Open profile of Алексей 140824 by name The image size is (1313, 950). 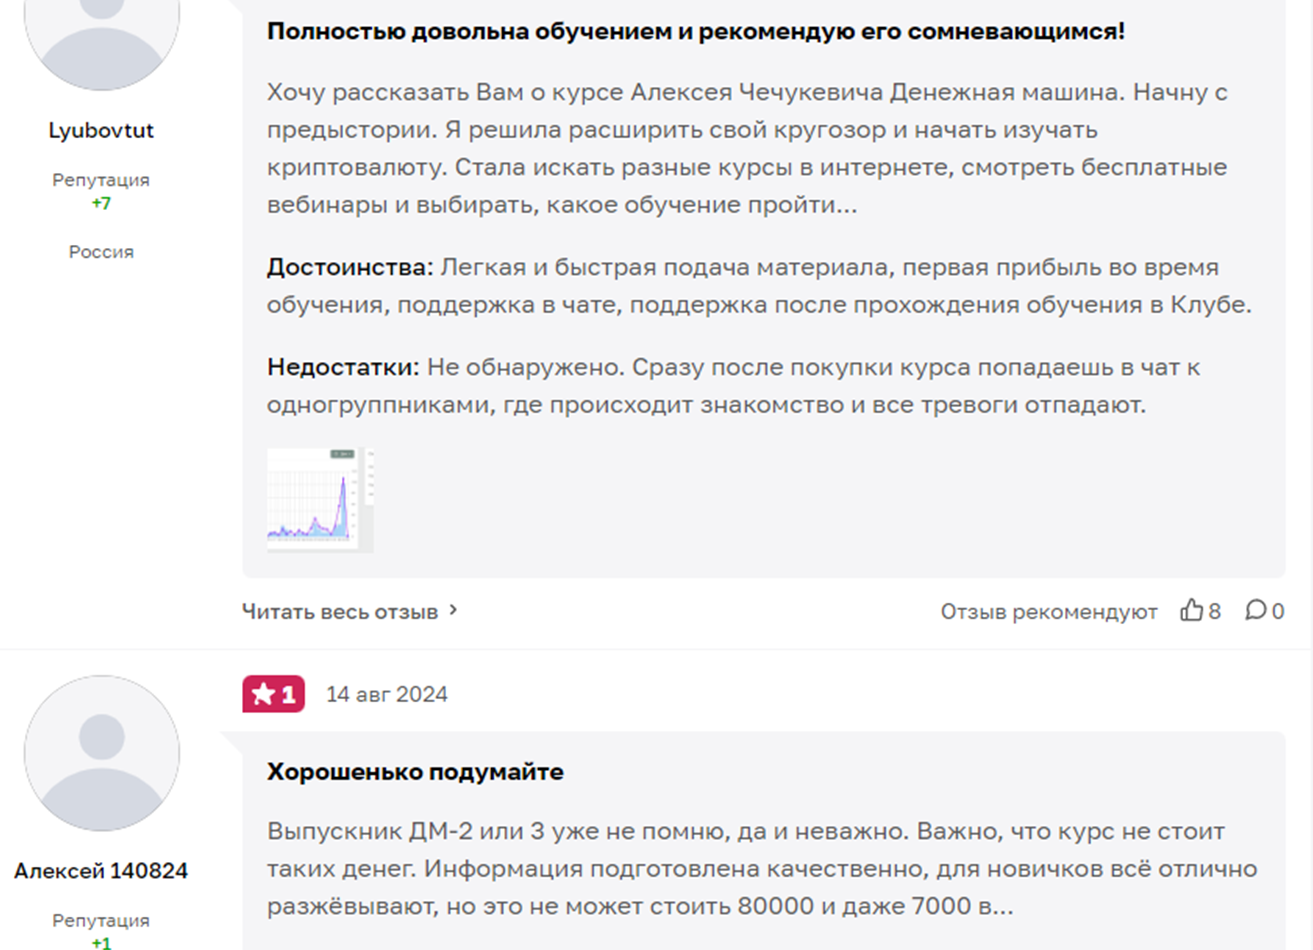(101, 871)
